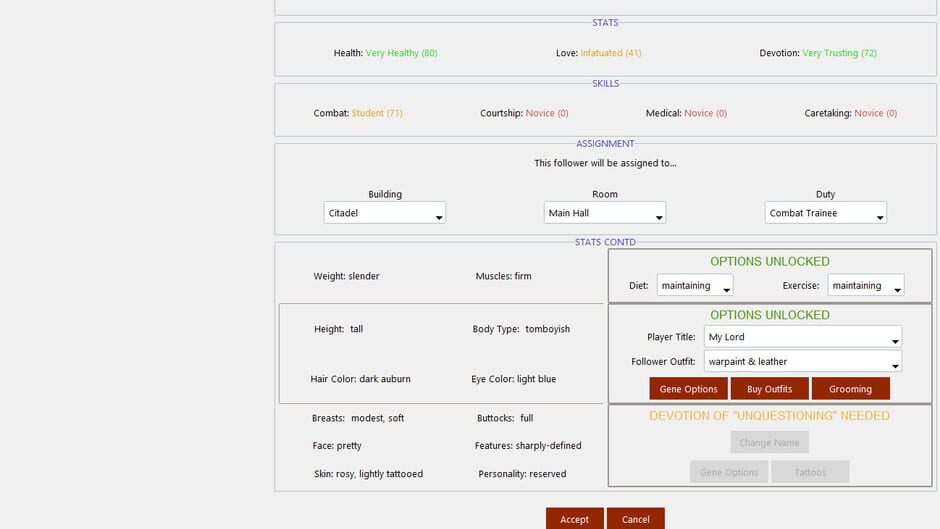Open the Building dropdown showing Citadel
This screenshot has width=940, height=529.
tap(384, 213)
